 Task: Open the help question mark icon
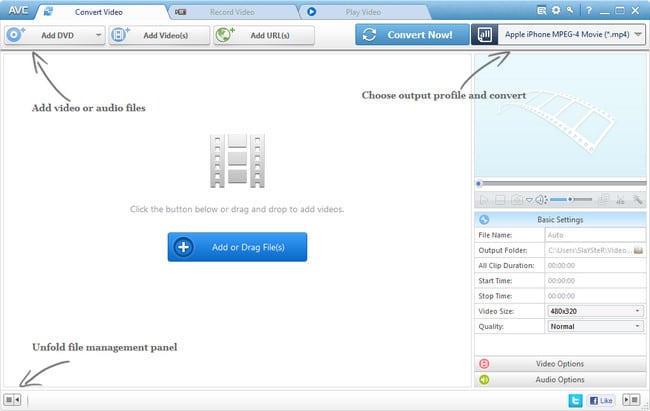pos(587,10)
